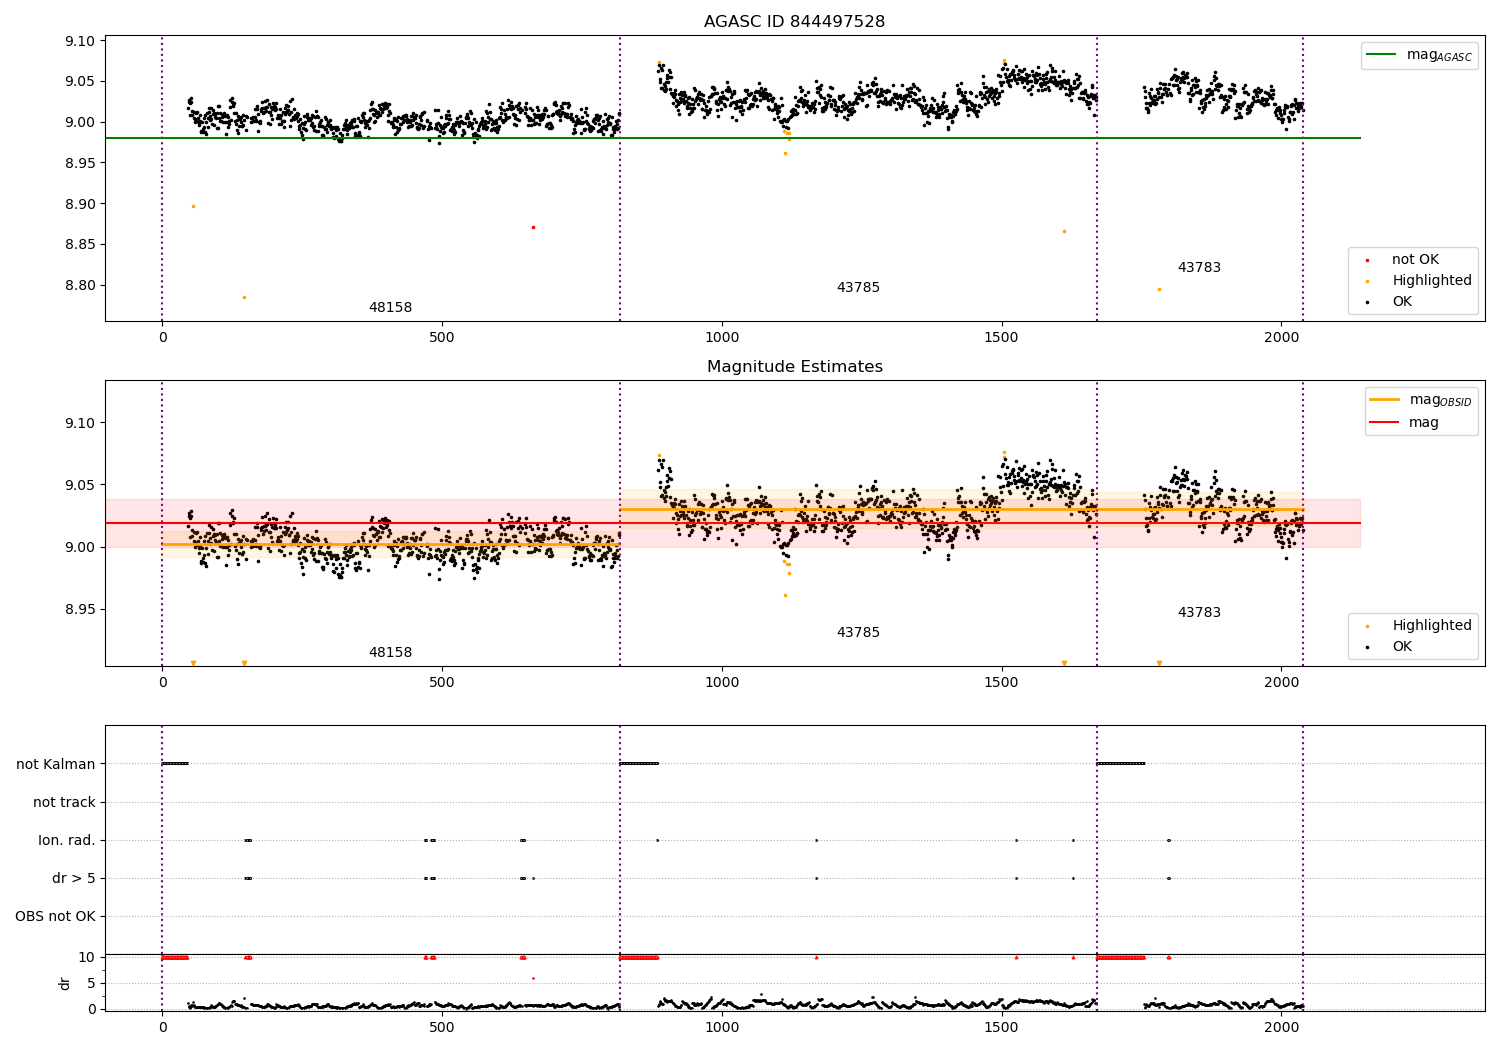Click the isolated red dr point near 6
Image resolution: width=1500 pixels, height=1050 pixels.
(533, 978)
